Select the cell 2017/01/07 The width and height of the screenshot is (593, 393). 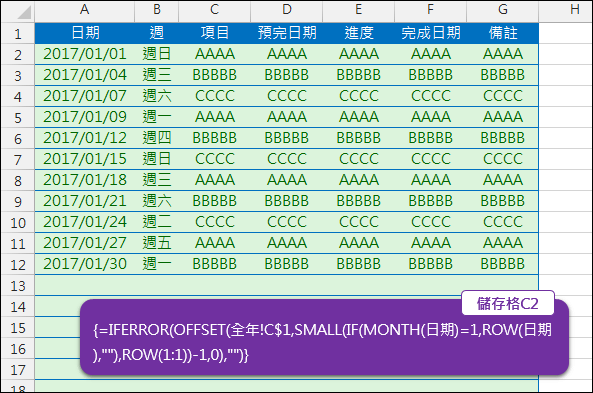click(x=85, y=96)
